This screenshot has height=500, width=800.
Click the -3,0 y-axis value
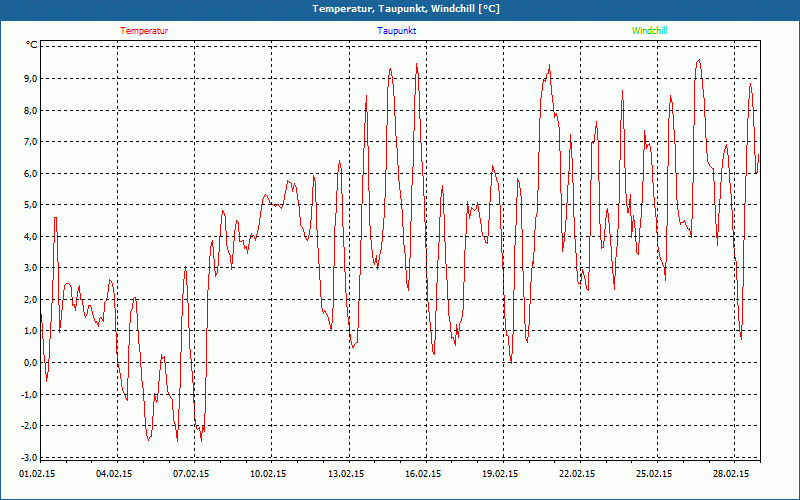point(29,457)
